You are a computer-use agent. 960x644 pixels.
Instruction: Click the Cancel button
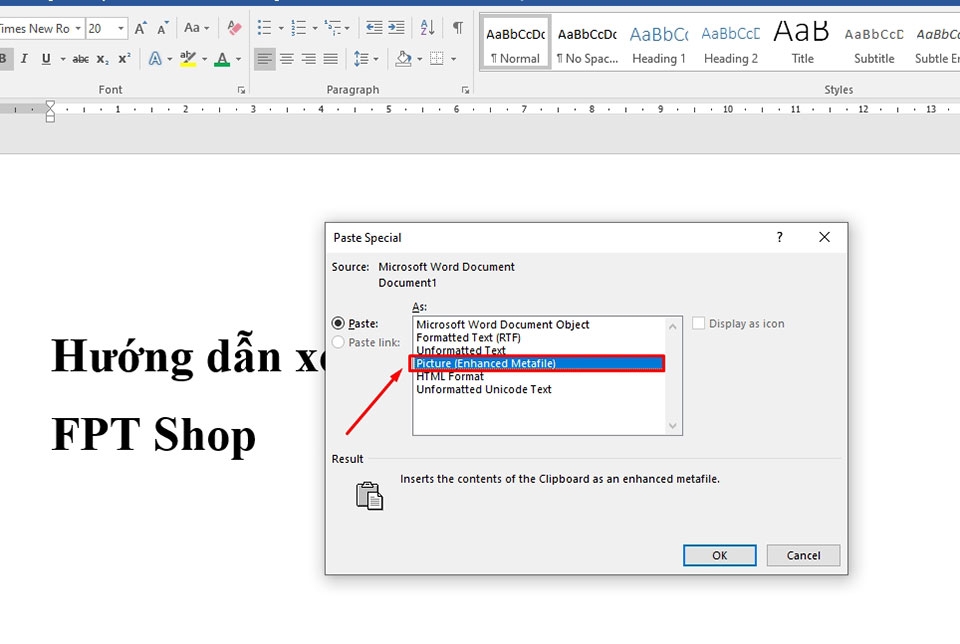point(803,555)
